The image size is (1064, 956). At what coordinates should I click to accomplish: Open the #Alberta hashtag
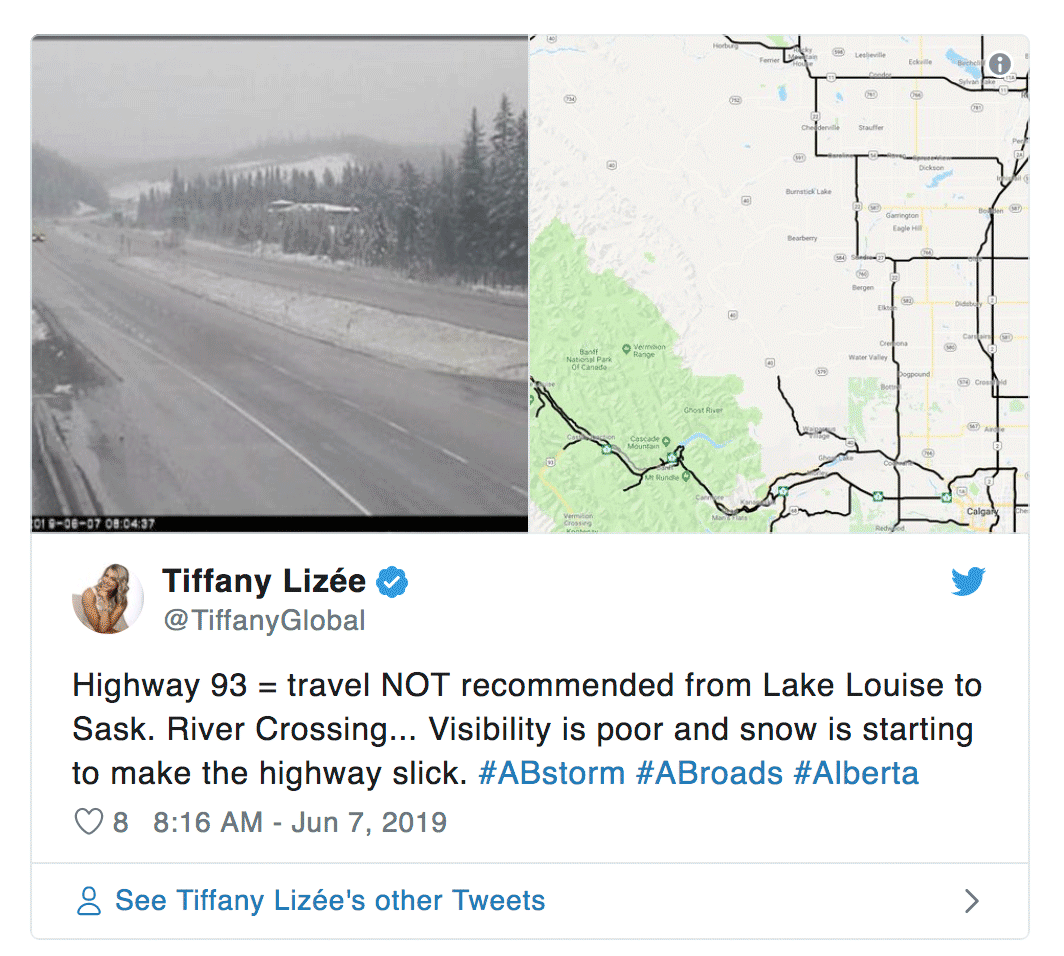pos(856,773)
